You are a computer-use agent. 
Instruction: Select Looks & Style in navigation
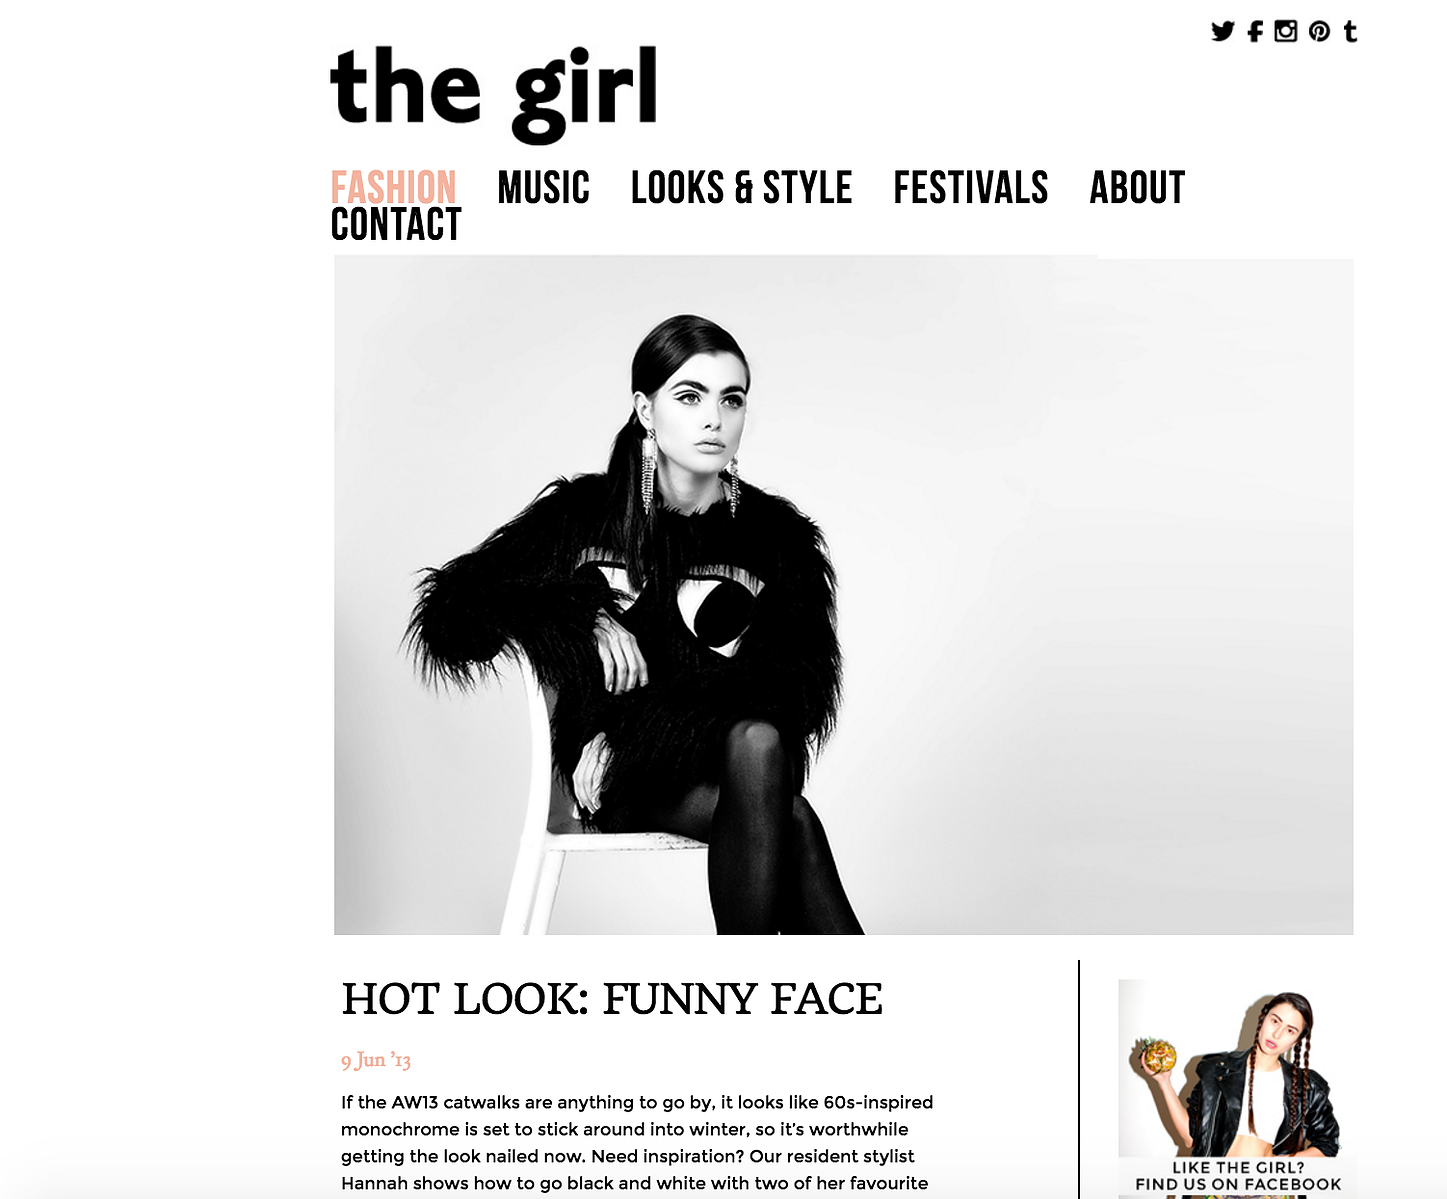point(741,187)
